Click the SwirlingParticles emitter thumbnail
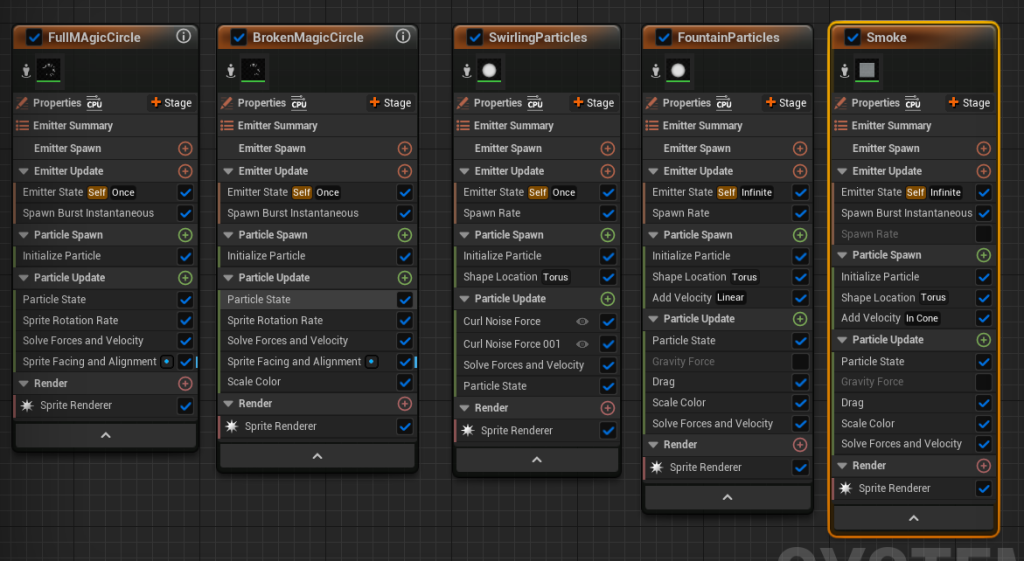 click(489, 71)
